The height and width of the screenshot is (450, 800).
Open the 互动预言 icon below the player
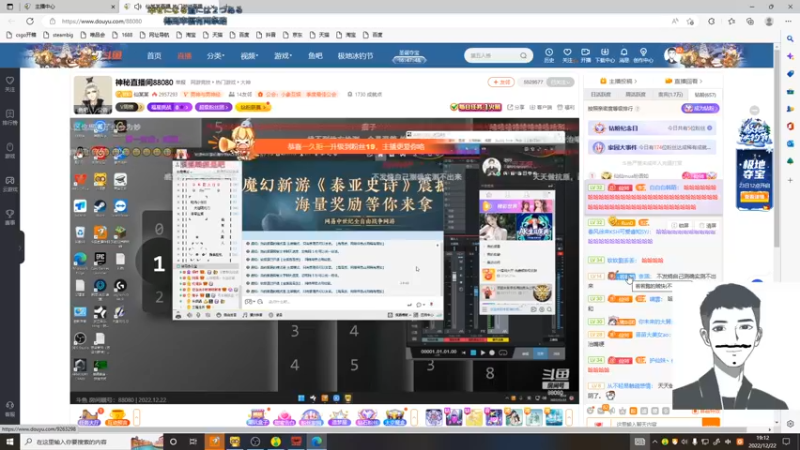click(117, 417)
